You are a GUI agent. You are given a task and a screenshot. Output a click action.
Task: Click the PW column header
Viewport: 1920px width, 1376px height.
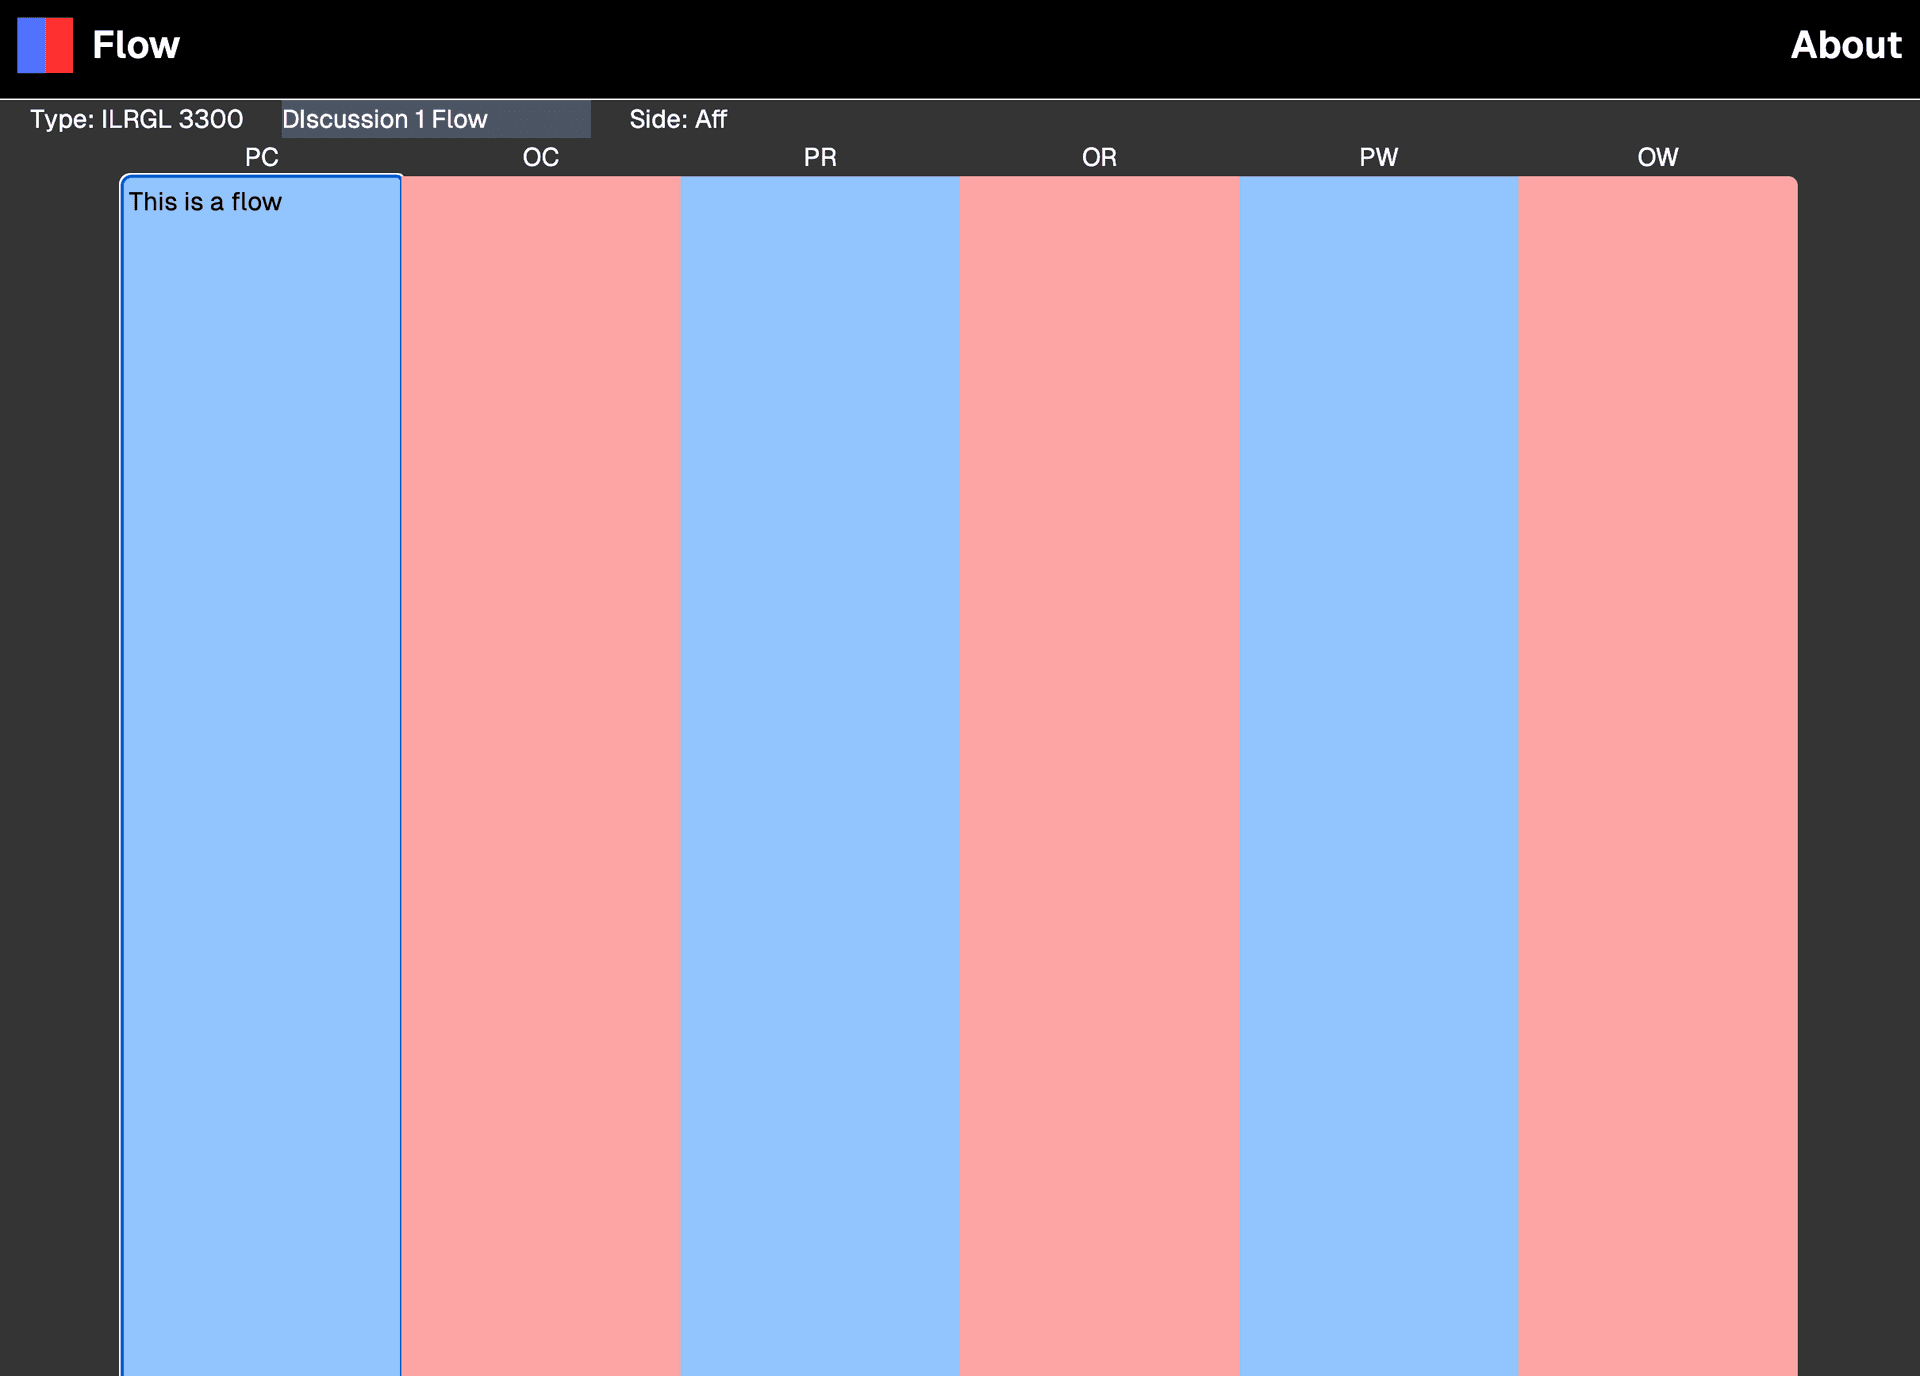coord(1378,157)
